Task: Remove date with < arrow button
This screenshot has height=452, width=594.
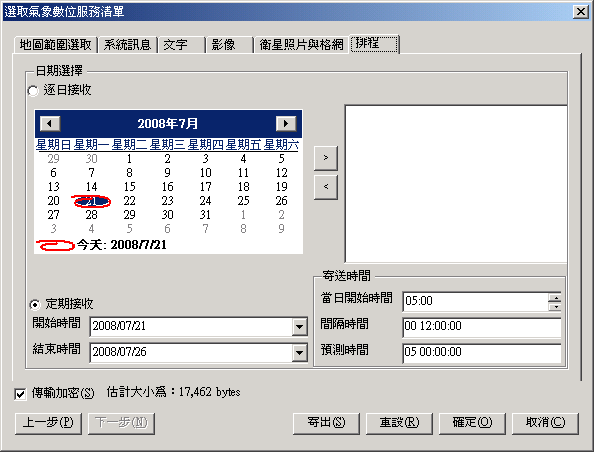Action: [x=326, y=187]
